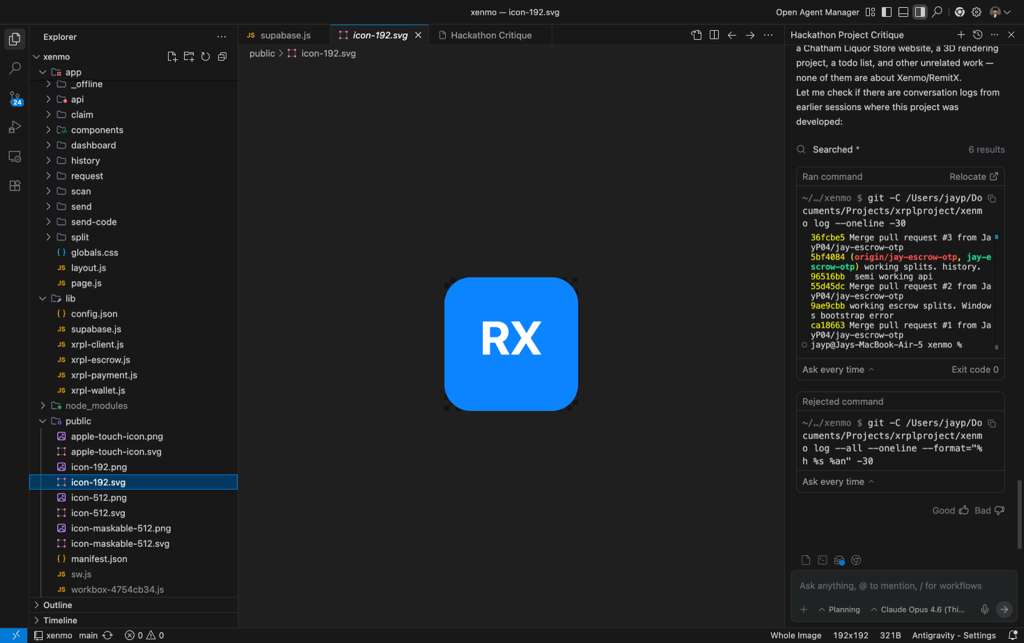Open Ask every time dropdown under Ran command

click(x=838, y=369)
